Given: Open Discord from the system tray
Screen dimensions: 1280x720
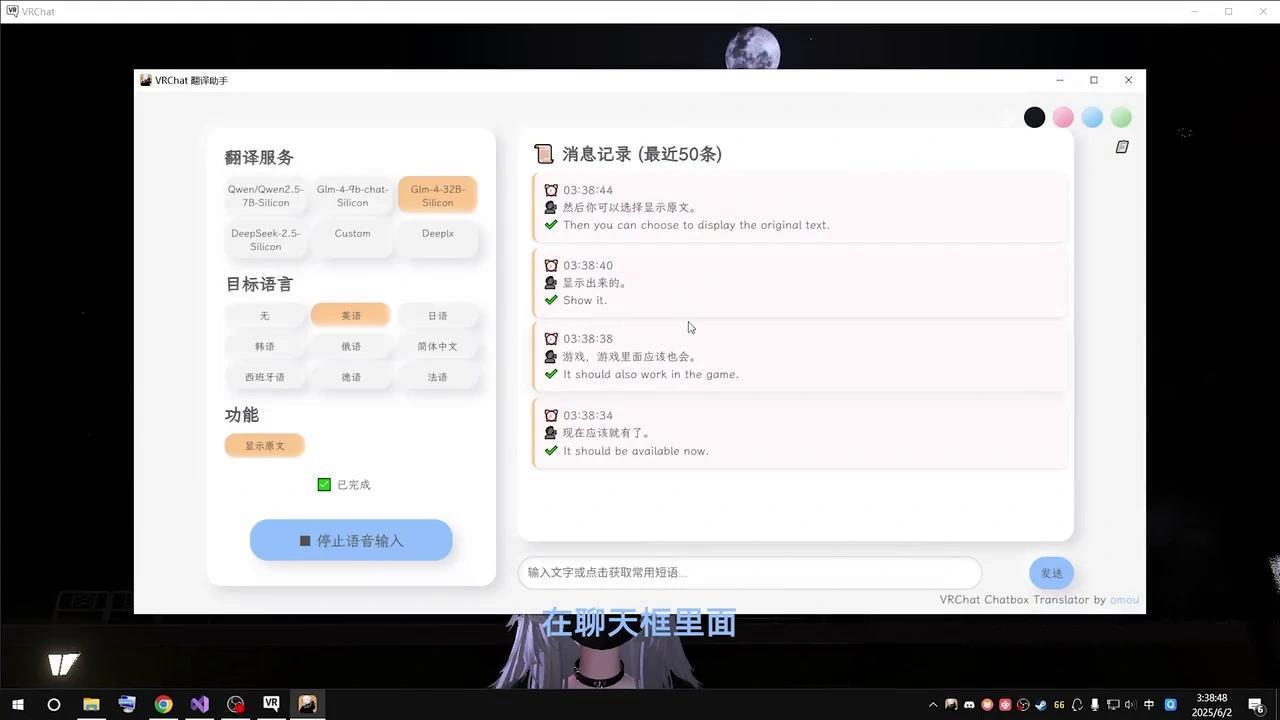Looking at the screenshot, I should click(x=970, y=705).
